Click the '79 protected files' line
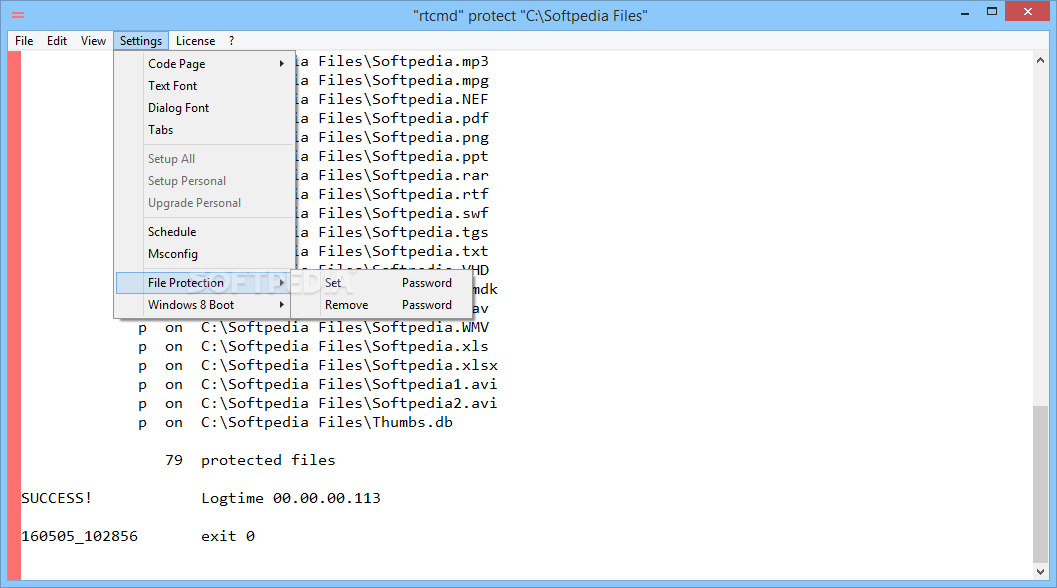Screen dimensions: 1057x588 pyautogui.click(x=250, y=460)
